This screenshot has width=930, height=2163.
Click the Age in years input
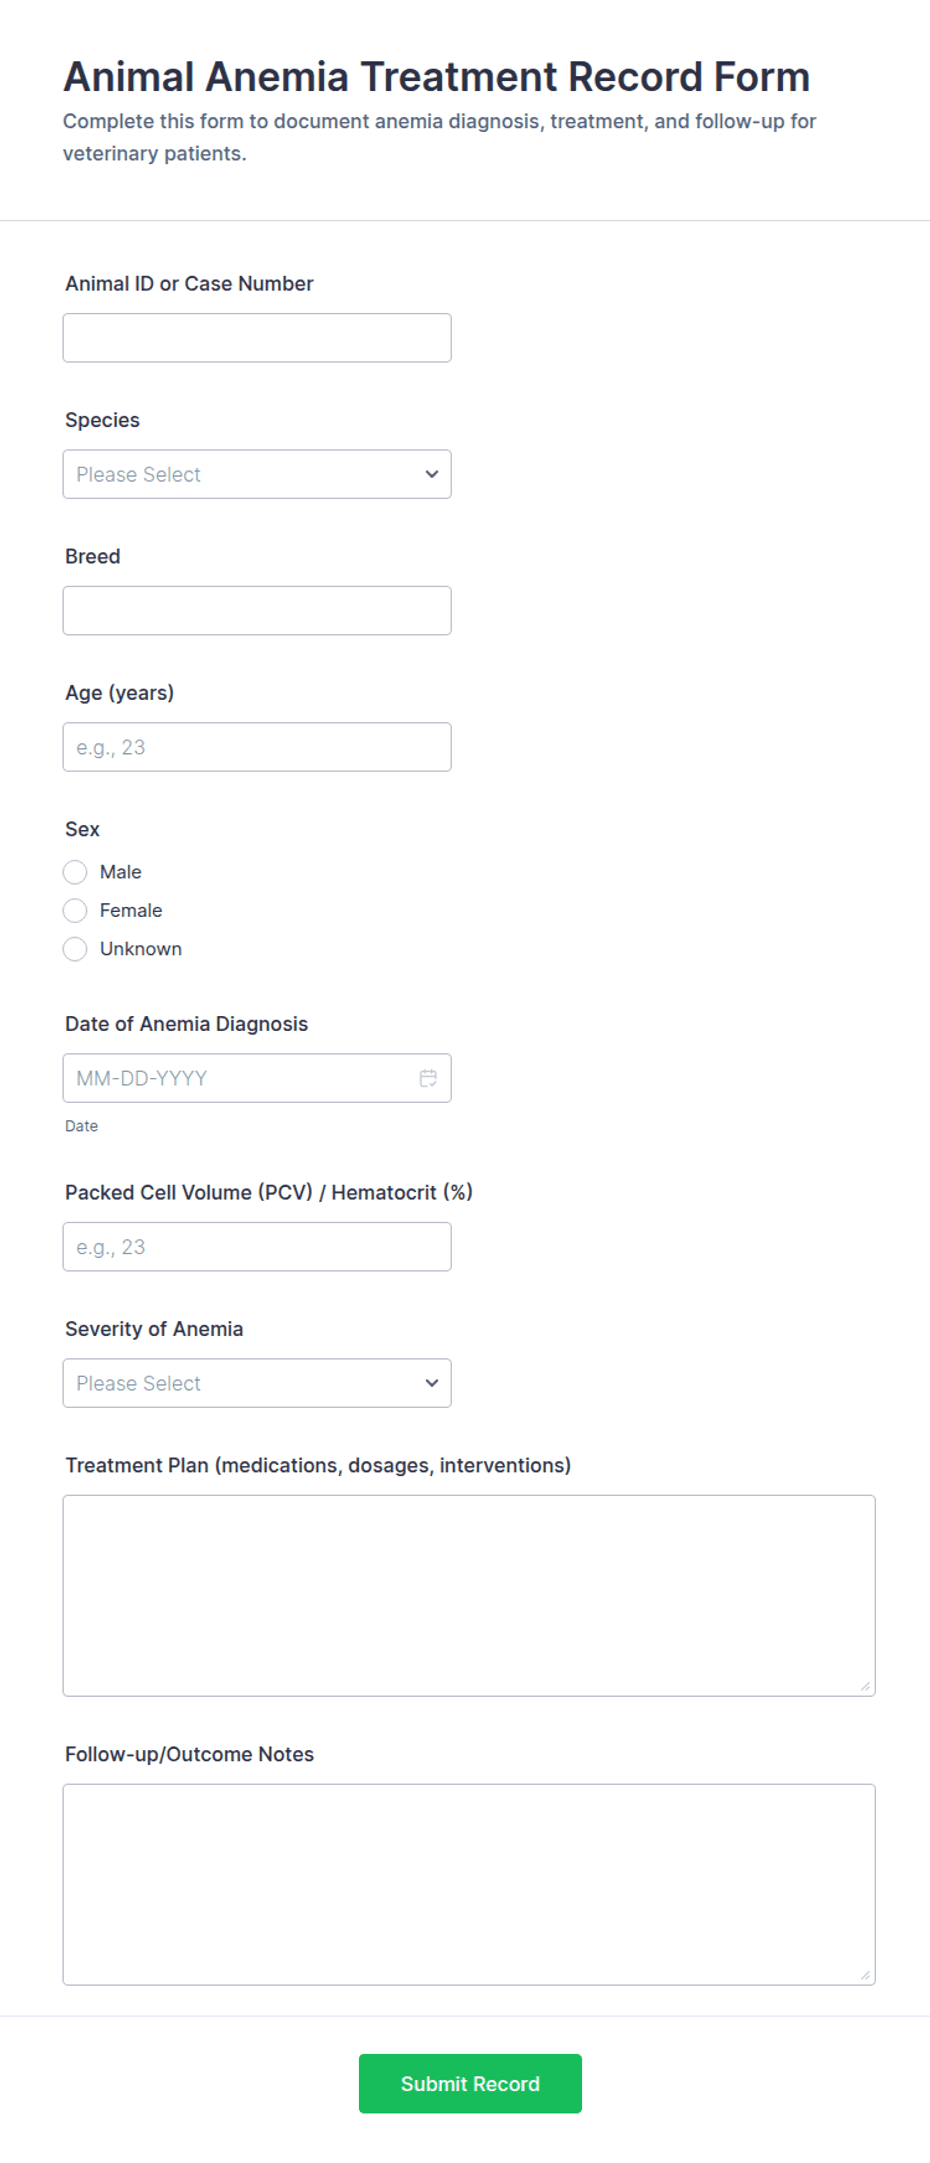256,746
